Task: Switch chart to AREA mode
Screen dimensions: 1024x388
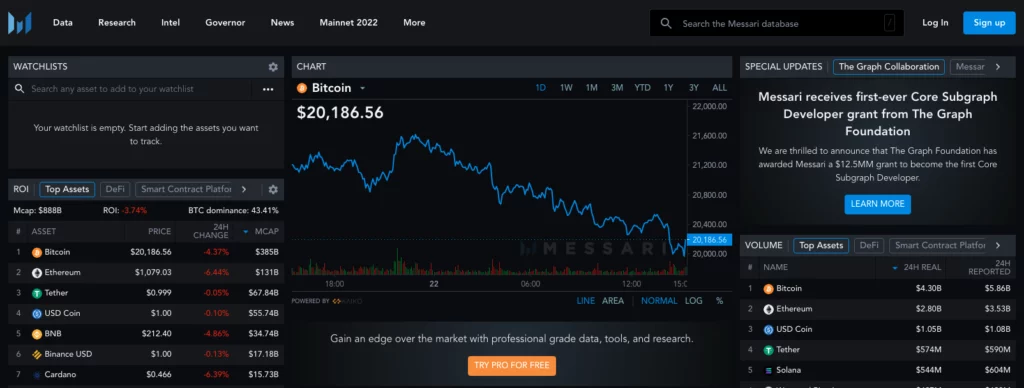Action: 613,301
